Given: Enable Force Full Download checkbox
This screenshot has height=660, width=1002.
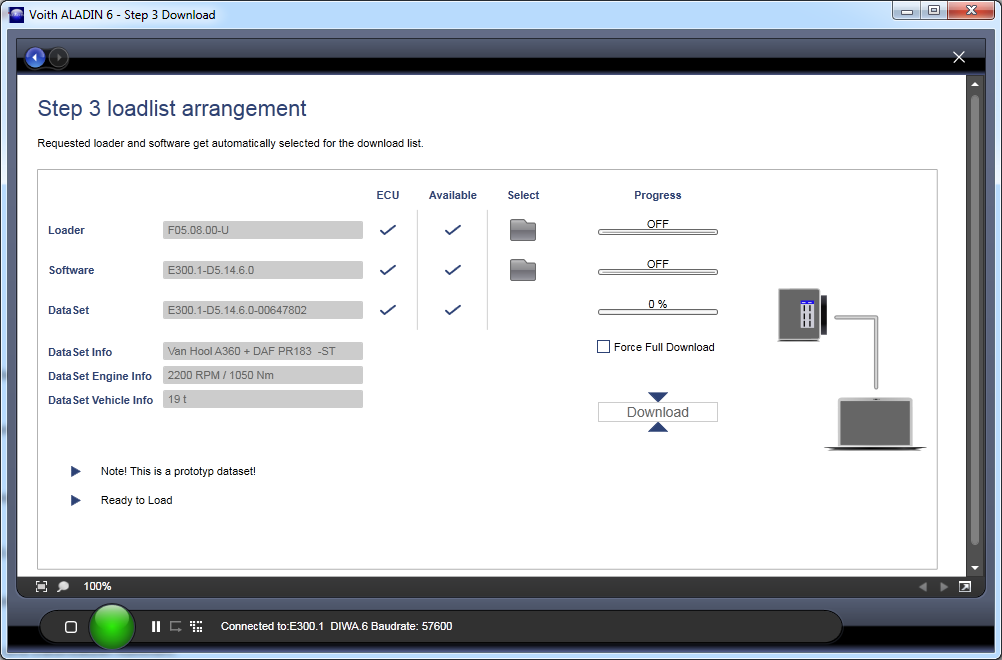Looking at the screenshot, I should point(603,347).
